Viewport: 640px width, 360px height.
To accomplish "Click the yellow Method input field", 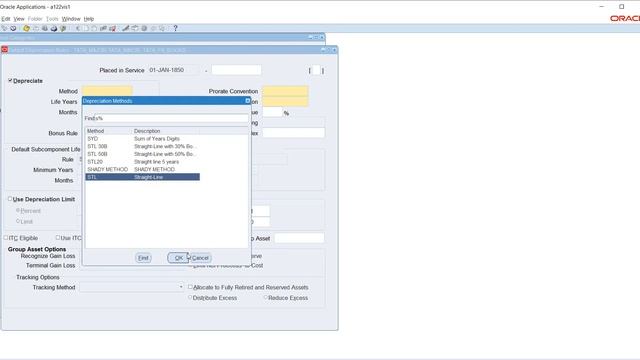I will coord(107,91).
